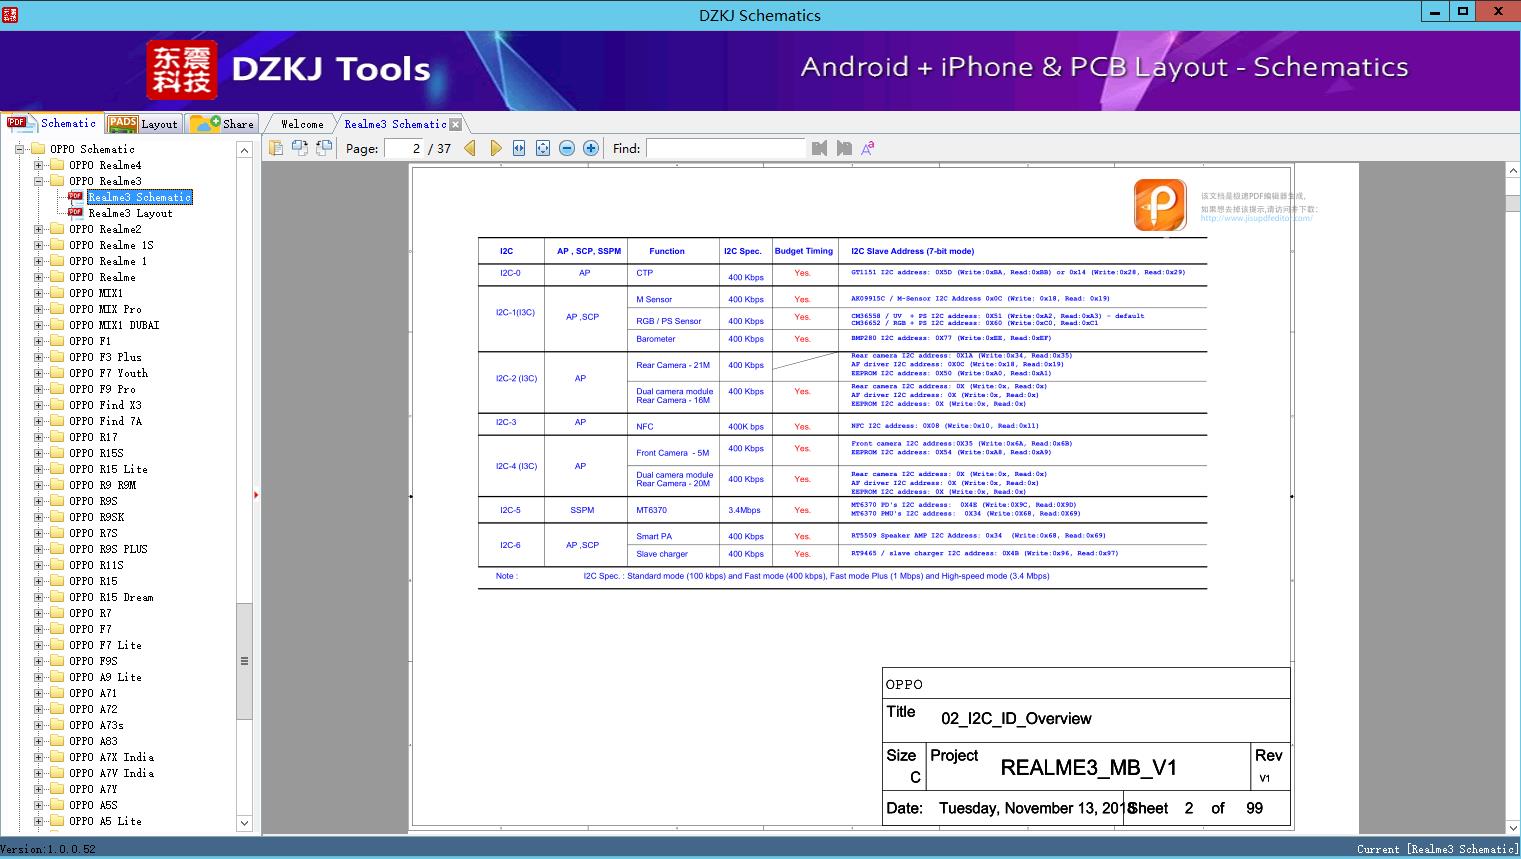Select Realme3 Schematic in the tree
This screenshot has height=859, width=1521.
140,197
